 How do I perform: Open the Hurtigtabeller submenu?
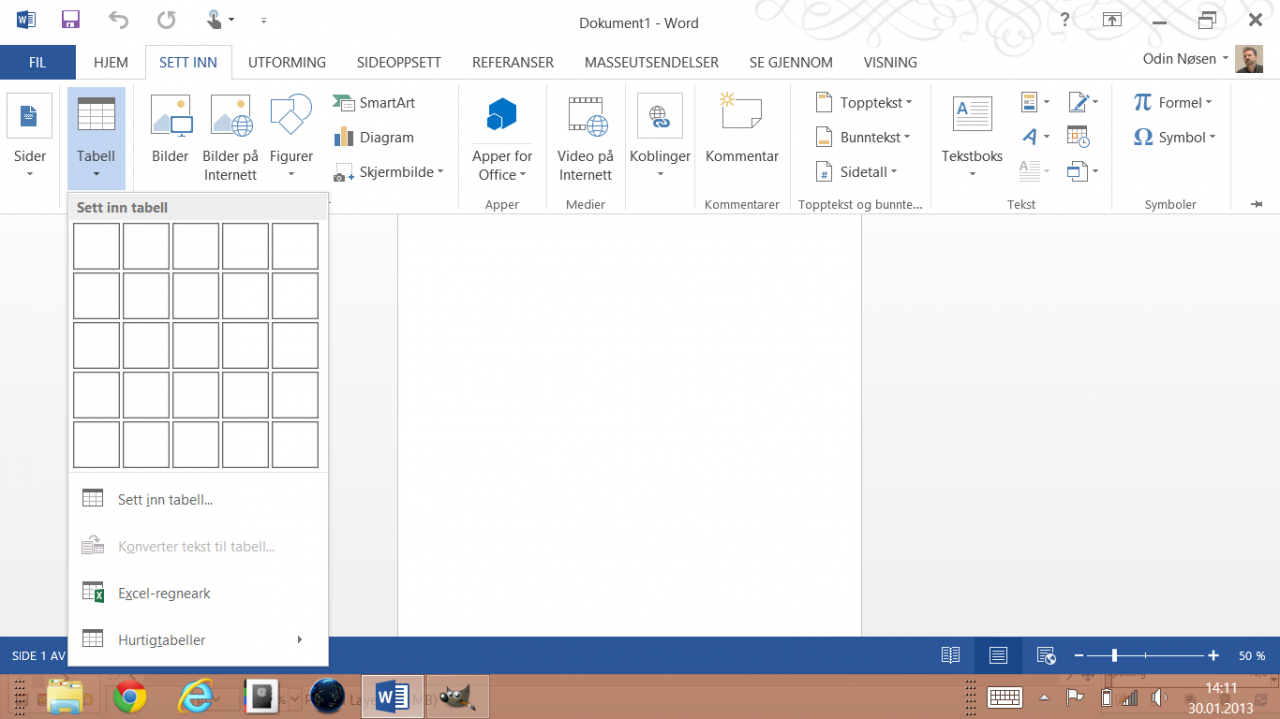click(198, 640)
